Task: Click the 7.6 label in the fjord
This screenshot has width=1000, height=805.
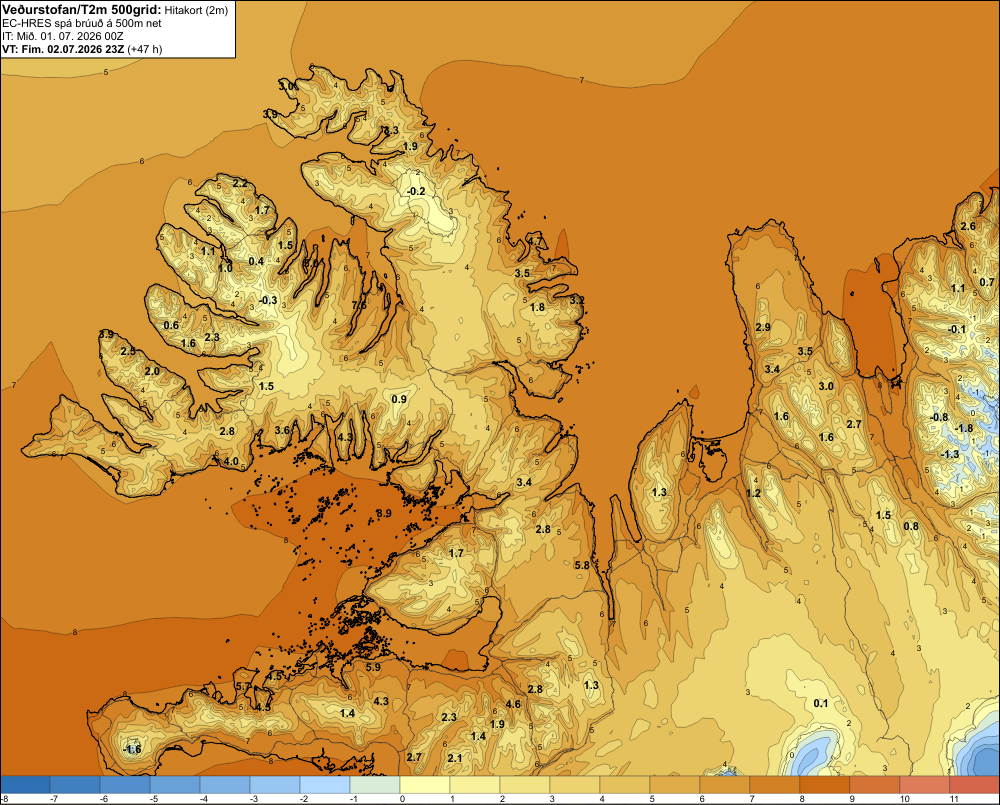Action: [360, 305]
